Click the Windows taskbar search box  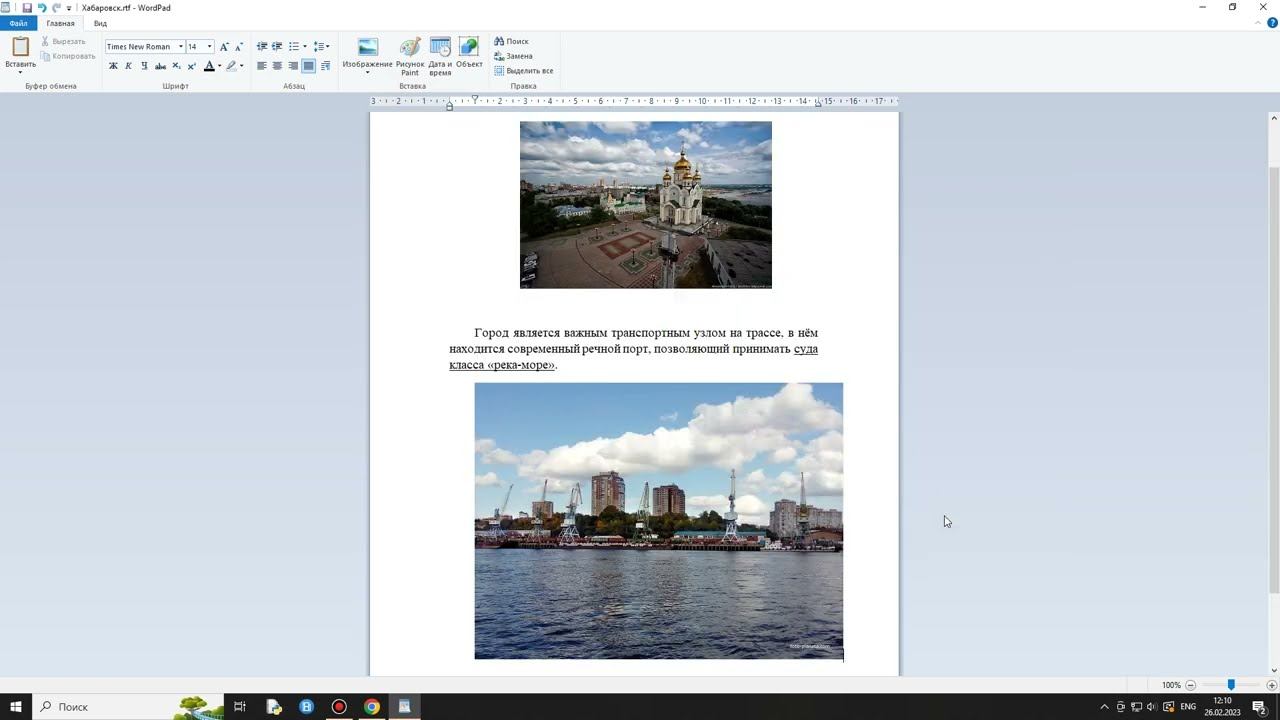point(100,707)
